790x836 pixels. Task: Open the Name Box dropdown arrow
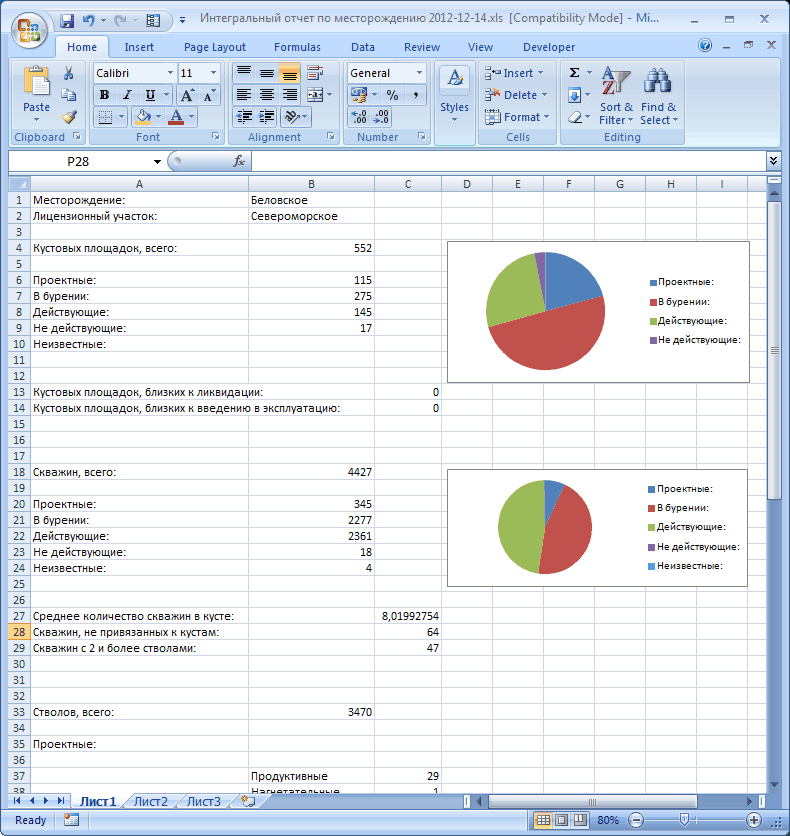click(x=157, y=161)
